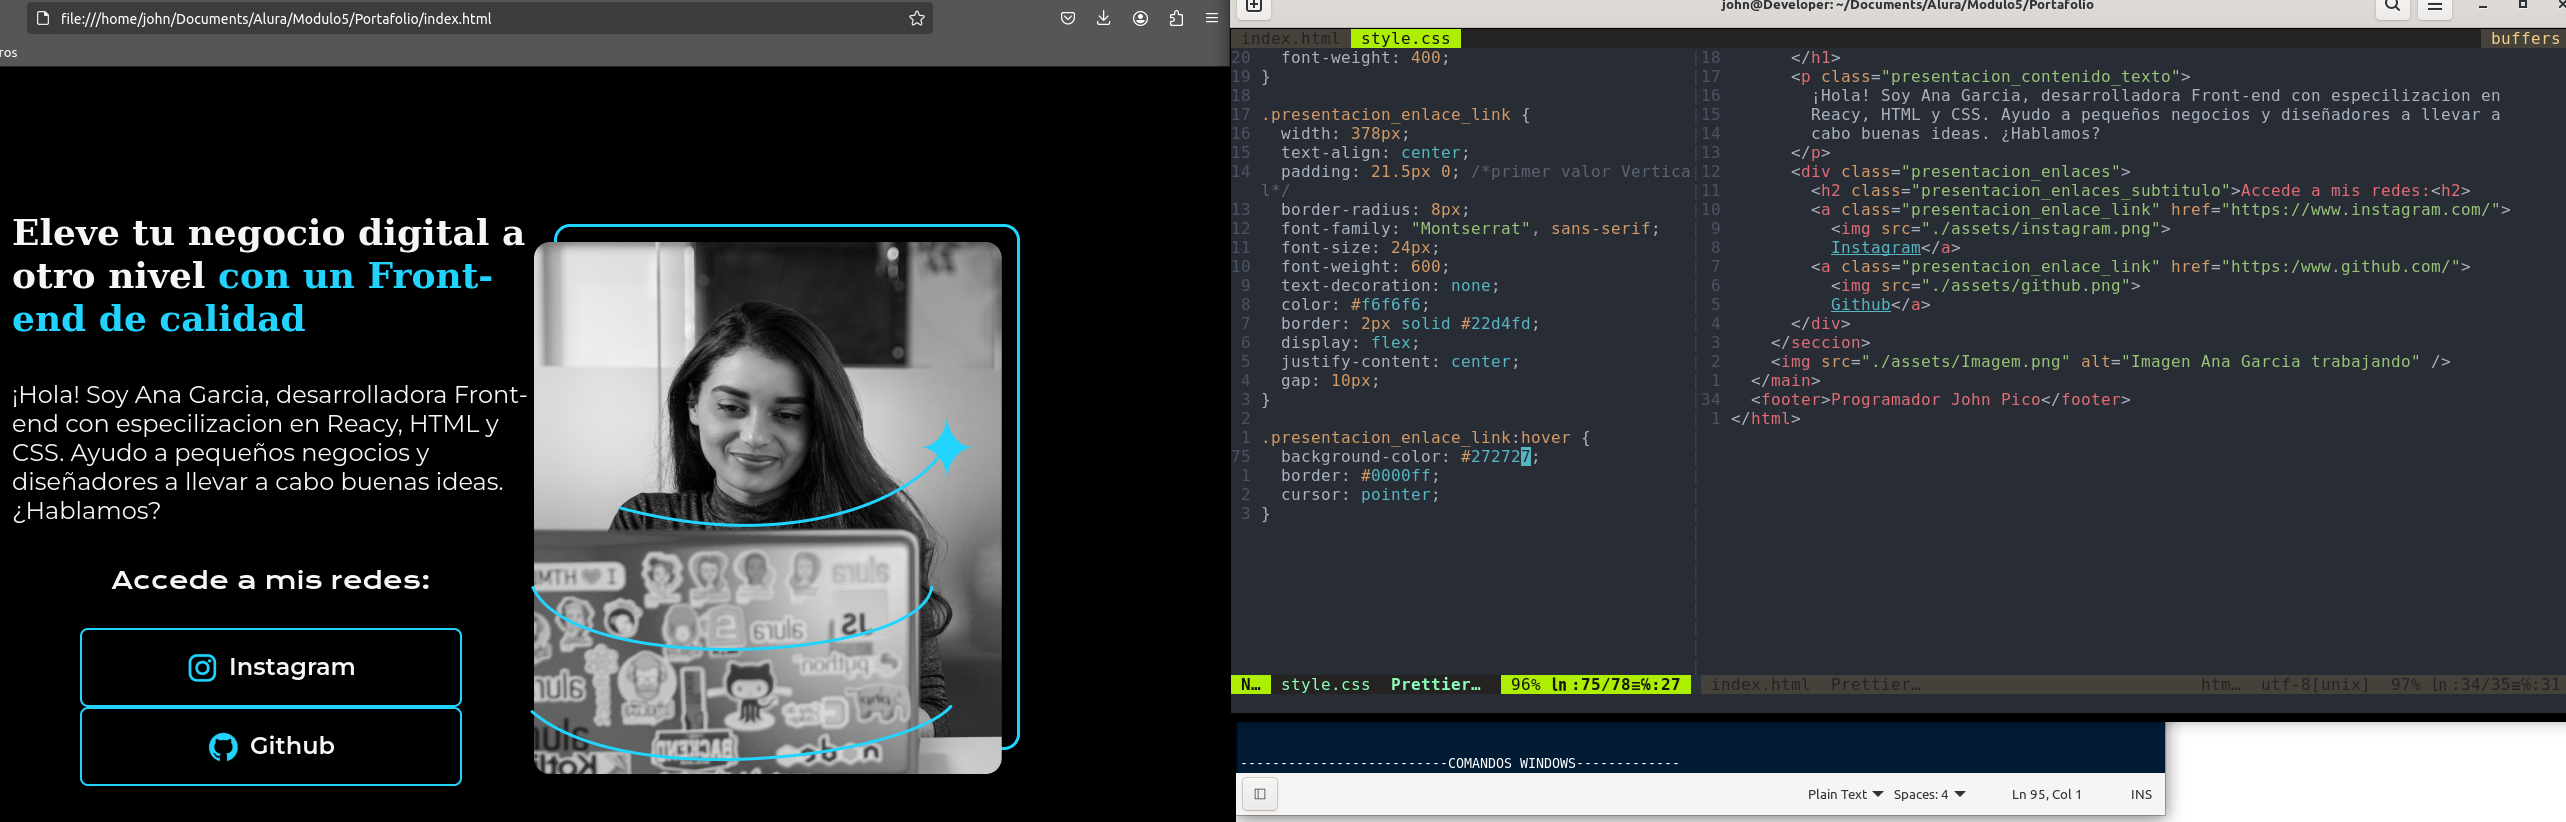Click the closing </html> tag

point(1765,418)
